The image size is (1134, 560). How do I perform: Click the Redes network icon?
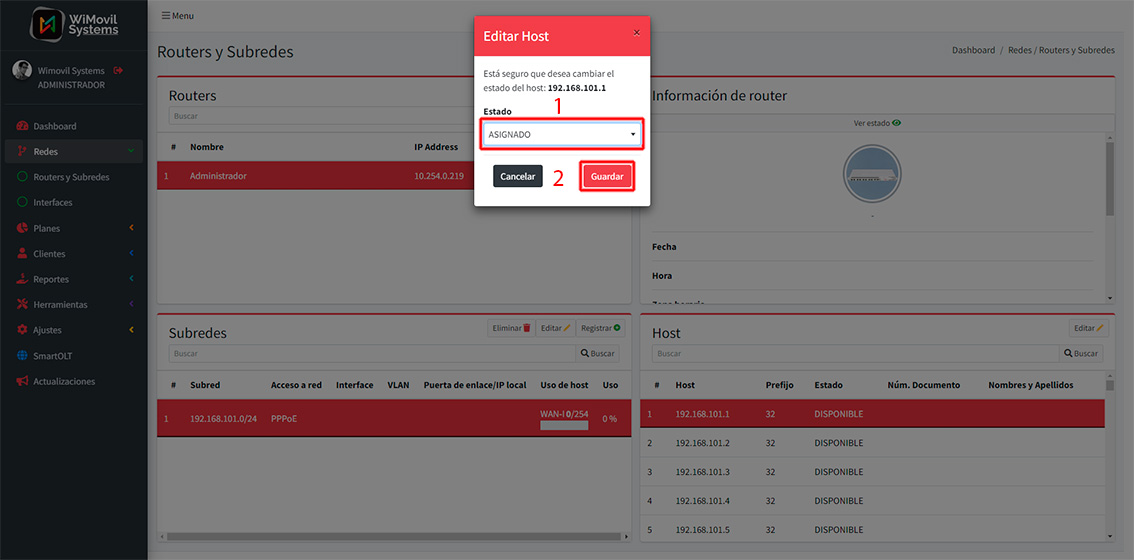pos(22,151)
